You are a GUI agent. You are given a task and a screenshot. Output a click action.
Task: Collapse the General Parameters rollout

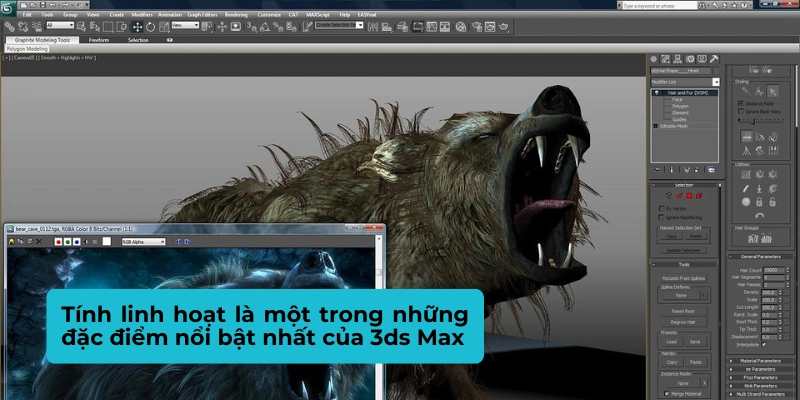click(x=761, y=257)
